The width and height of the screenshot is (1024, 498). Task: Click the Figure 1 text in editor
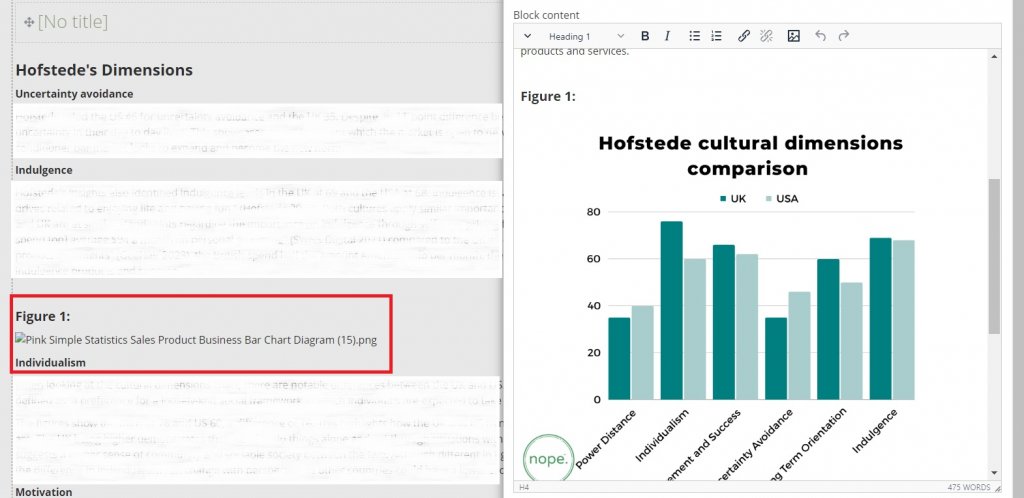pyautogui.click(x=548, y=96)
